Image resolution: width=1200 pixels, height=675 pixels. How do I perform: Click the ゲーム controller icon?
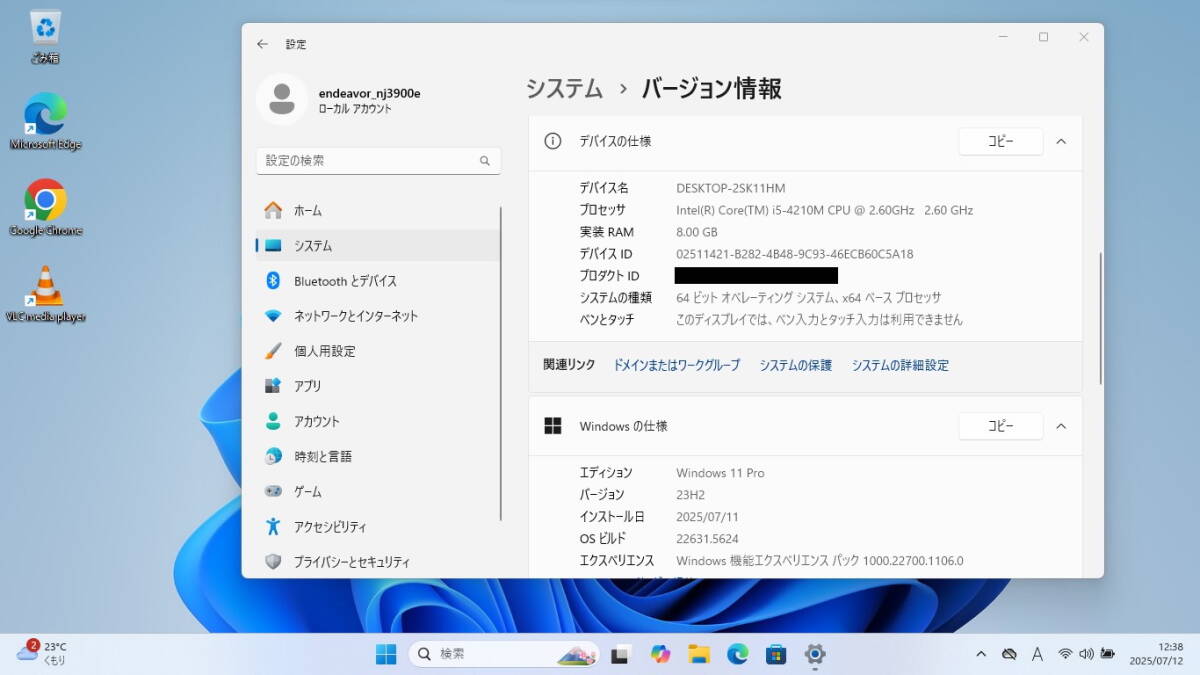coord(273,491)
